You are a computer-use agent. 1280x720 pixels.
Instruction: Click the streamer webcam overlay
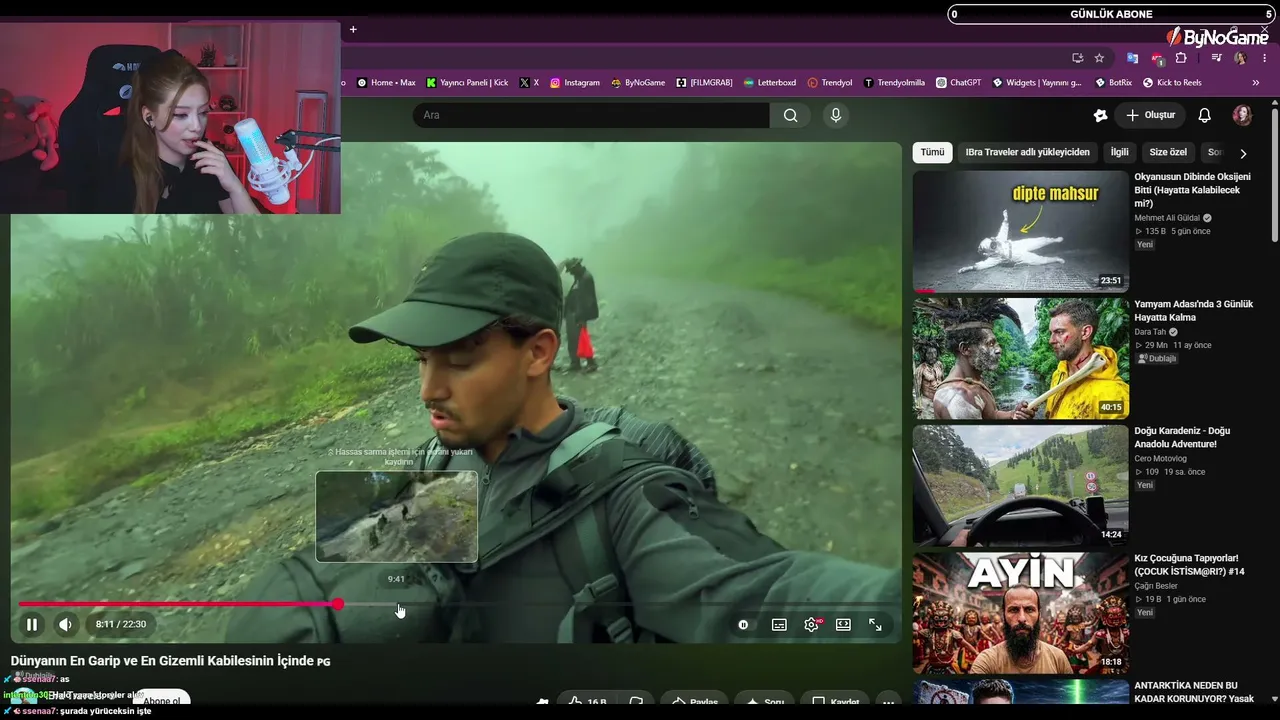pos(170,118)
